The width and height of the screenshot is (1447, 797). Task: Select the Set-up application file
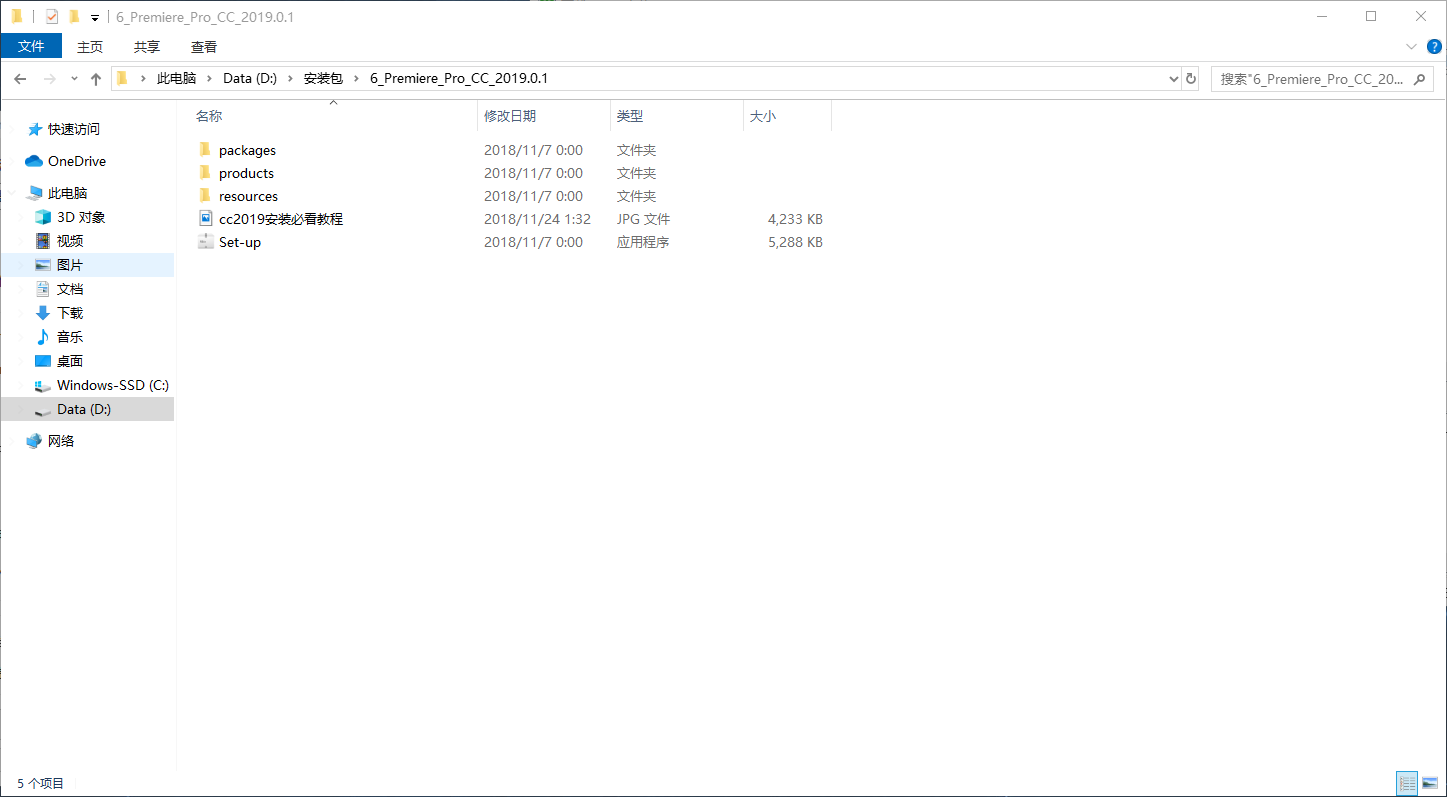[x=239, y=242]
